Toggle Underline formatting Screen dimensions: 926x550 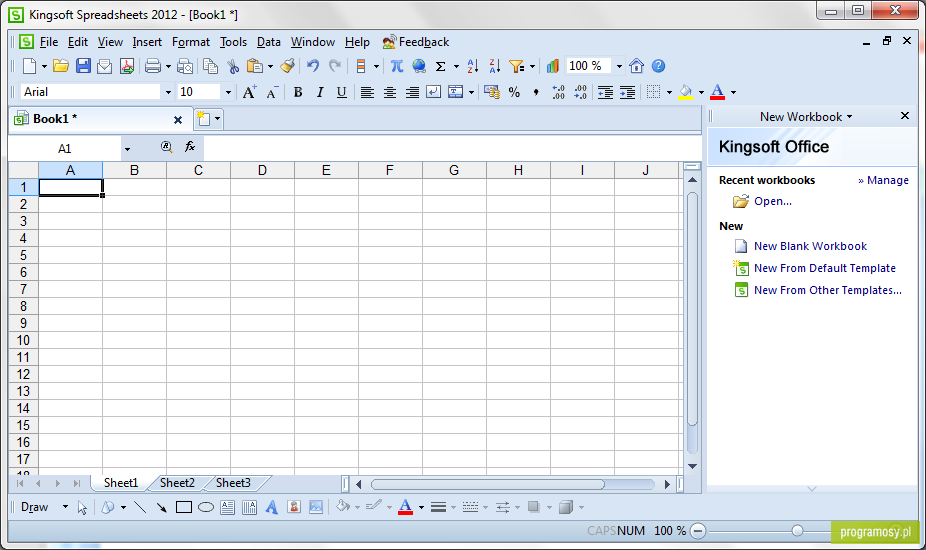coord(341,92)
